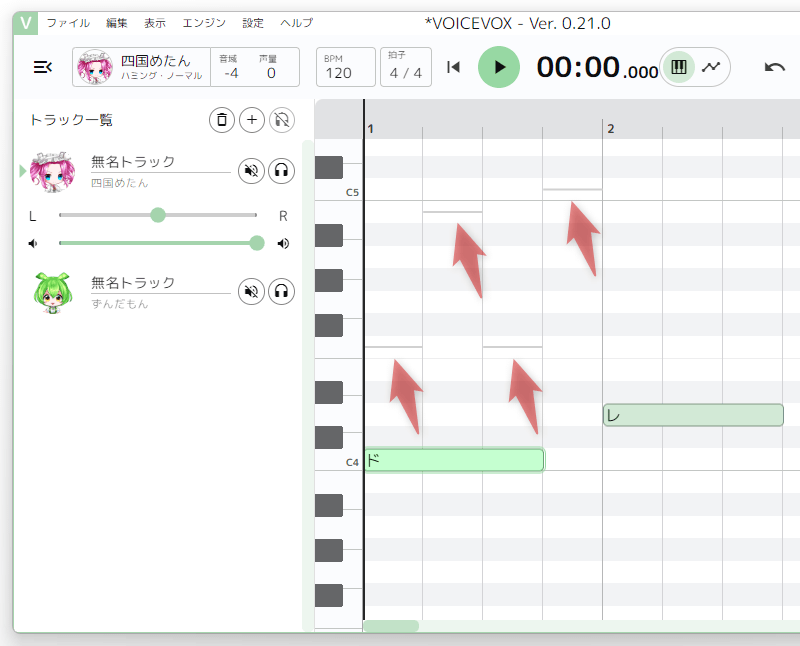Undo the last action

tap(774, 67)
